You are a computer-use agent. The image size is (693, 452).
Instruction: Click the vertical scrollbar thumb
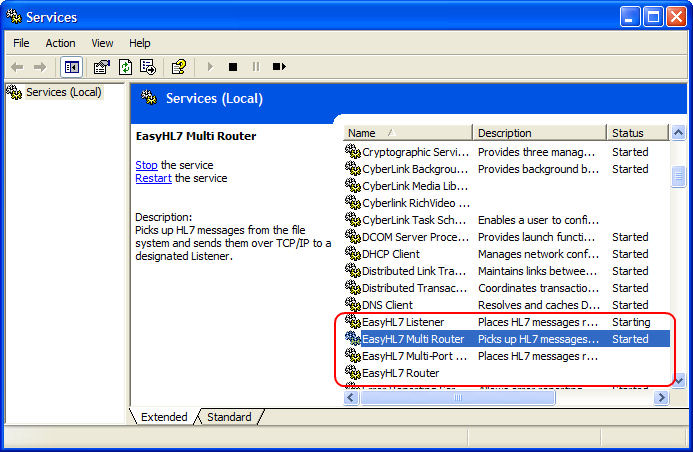coord(678,177)
